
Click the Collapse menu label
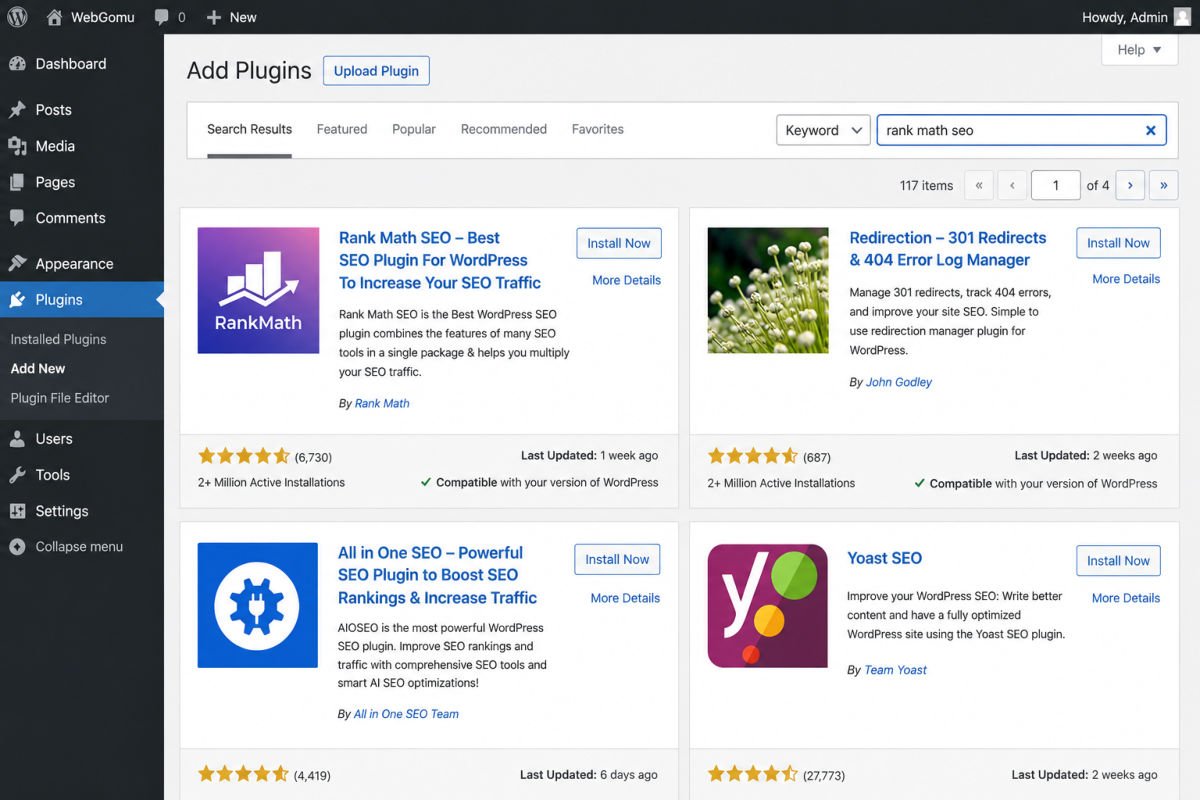point(79,547)
